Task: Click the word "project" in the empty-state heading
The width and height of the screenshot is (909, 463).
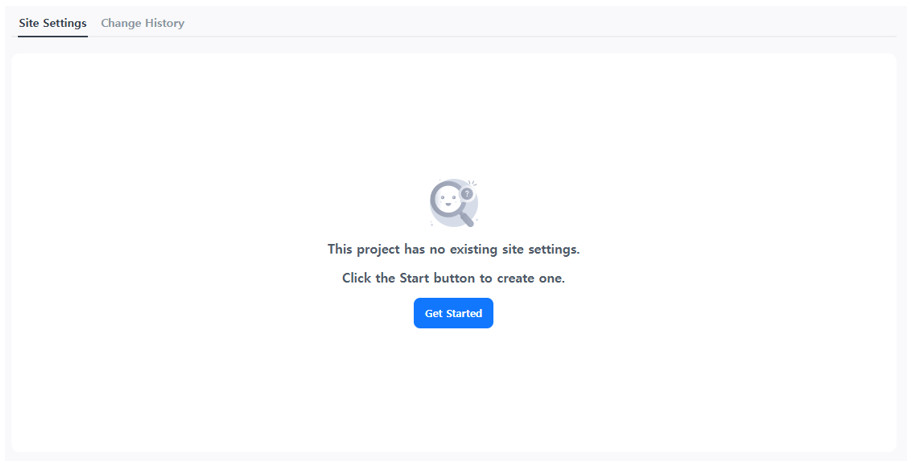Action: [x=378, y=249]
